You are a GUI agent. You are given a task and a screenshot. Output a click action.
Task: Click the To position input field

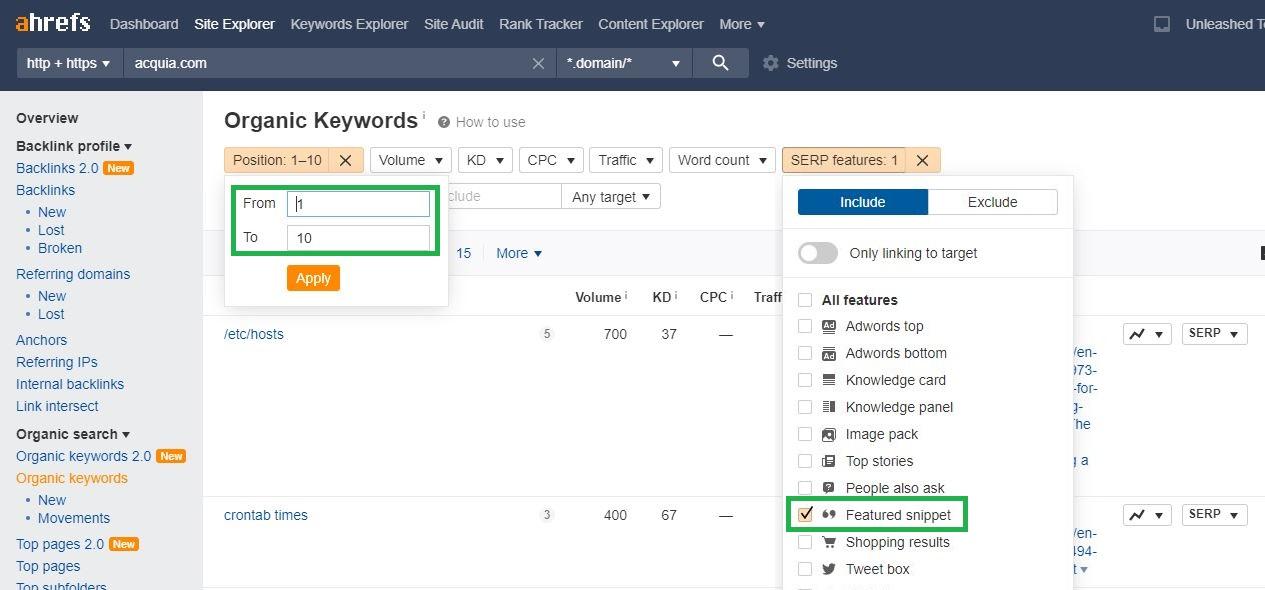click(x=358, y=238)
